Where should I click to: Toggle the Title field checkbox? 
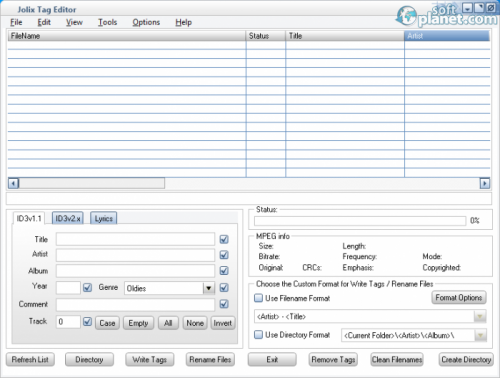(224, 239)
